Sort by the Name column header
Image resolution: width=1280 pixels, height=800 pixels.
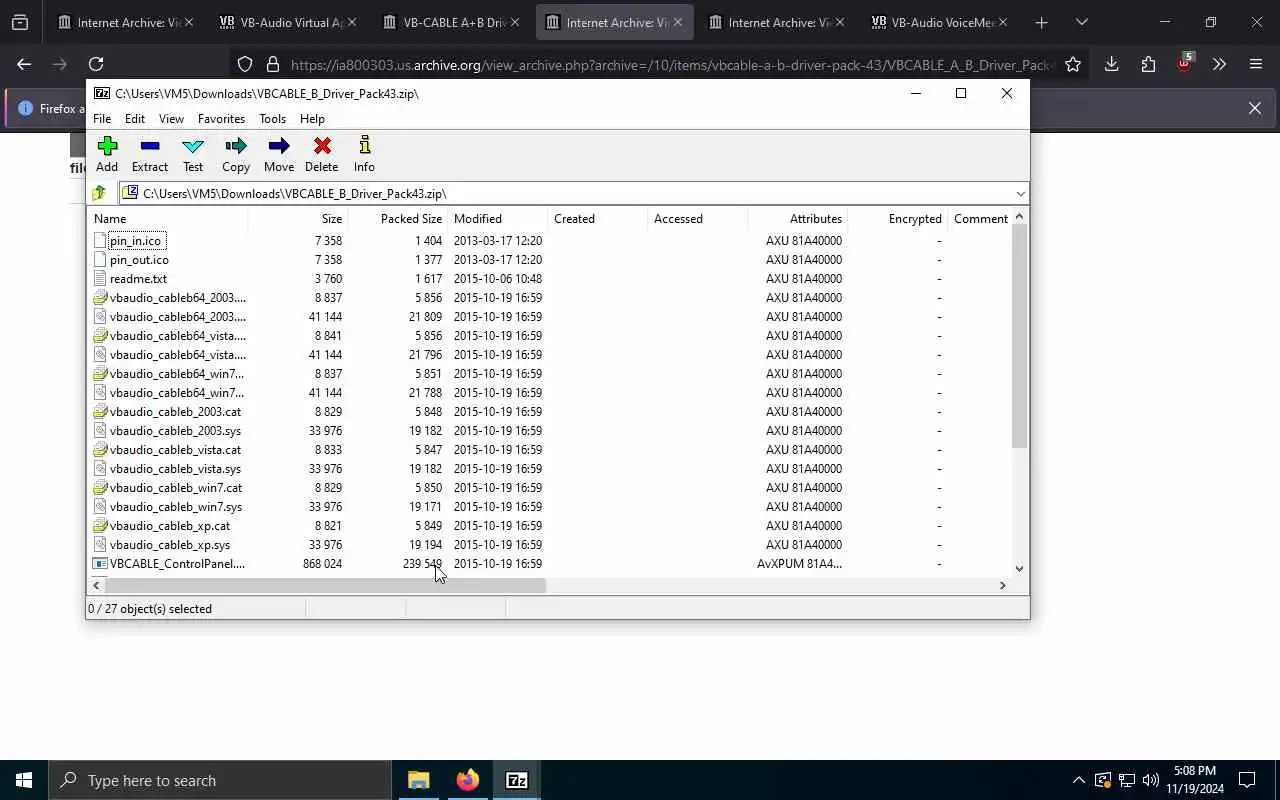tap(167, 218)
